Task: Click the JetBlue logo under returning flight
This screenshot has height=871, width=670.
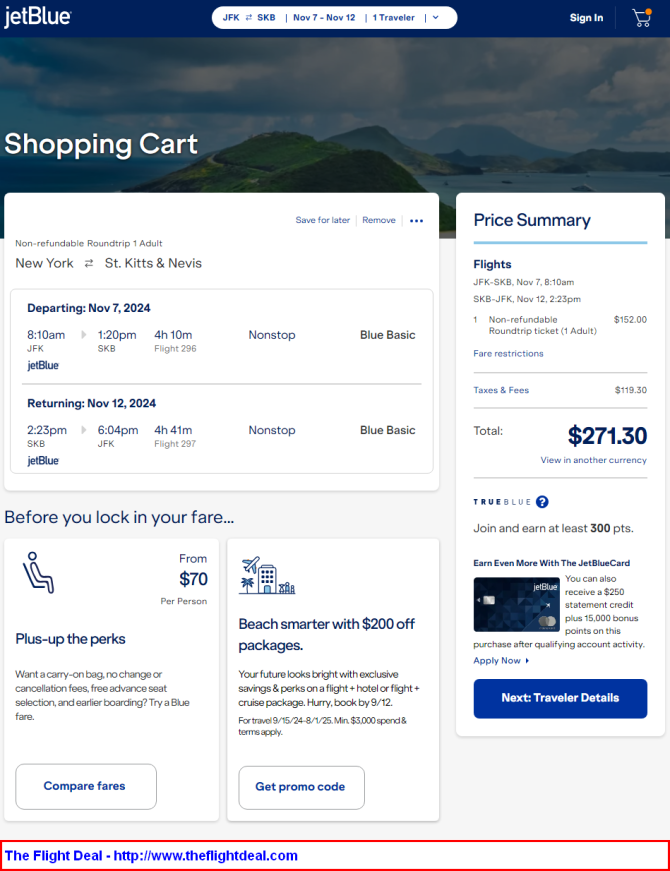Action: [x=43, y=460]
